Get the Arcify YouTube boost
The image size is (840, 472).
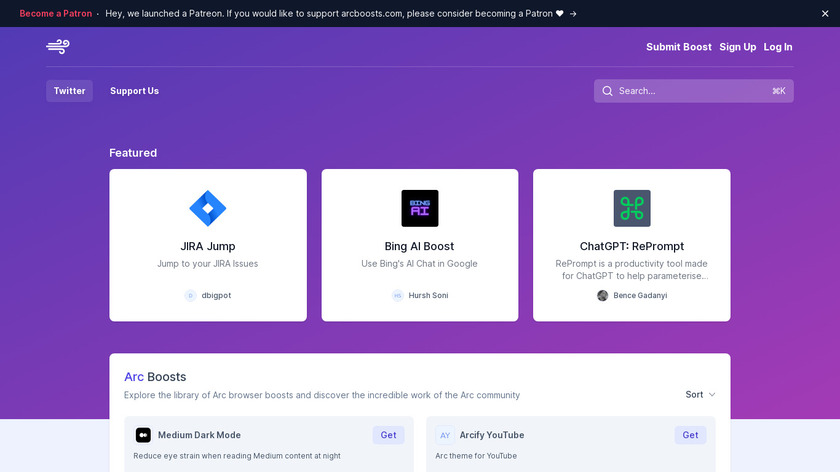[690, 435]
